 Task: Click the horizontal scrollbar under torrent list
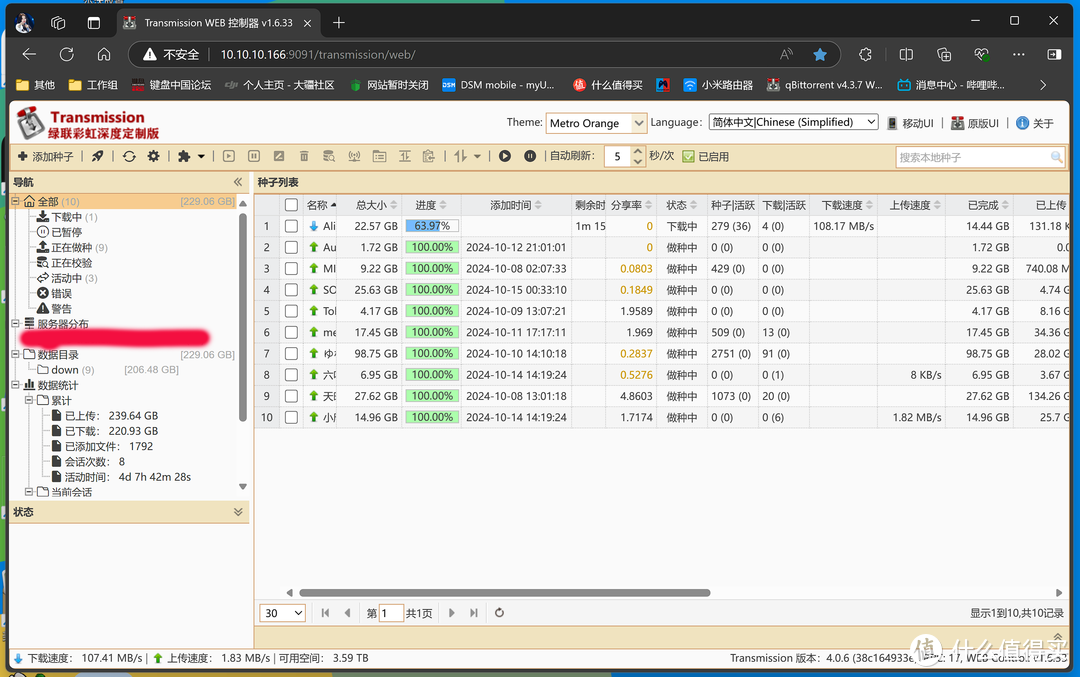pyautogui.click(x=504, y=593)
